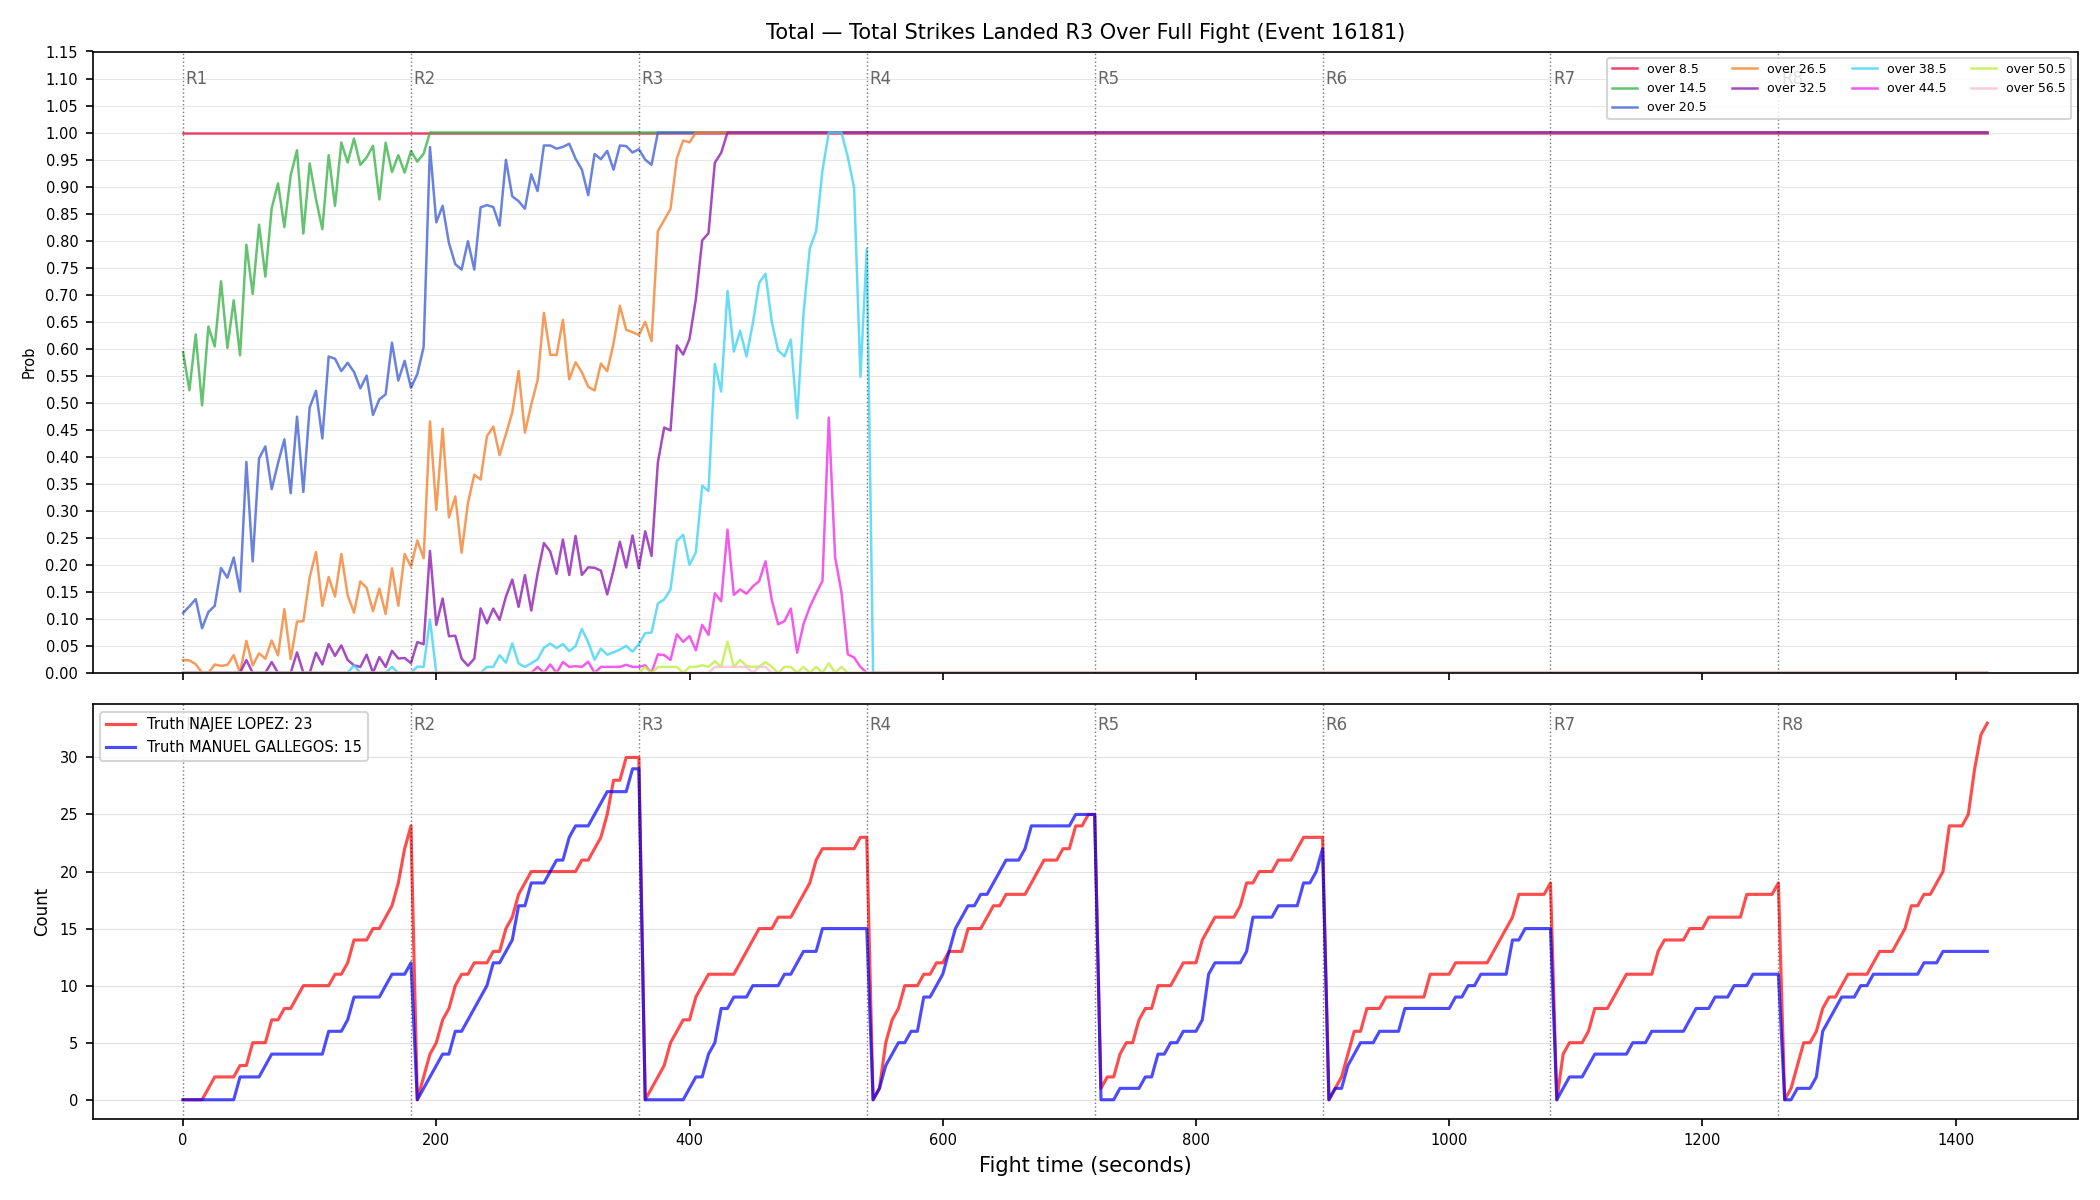
Task: Select the 'over 20.5' legend entry
Action: tap(1659, 107)
